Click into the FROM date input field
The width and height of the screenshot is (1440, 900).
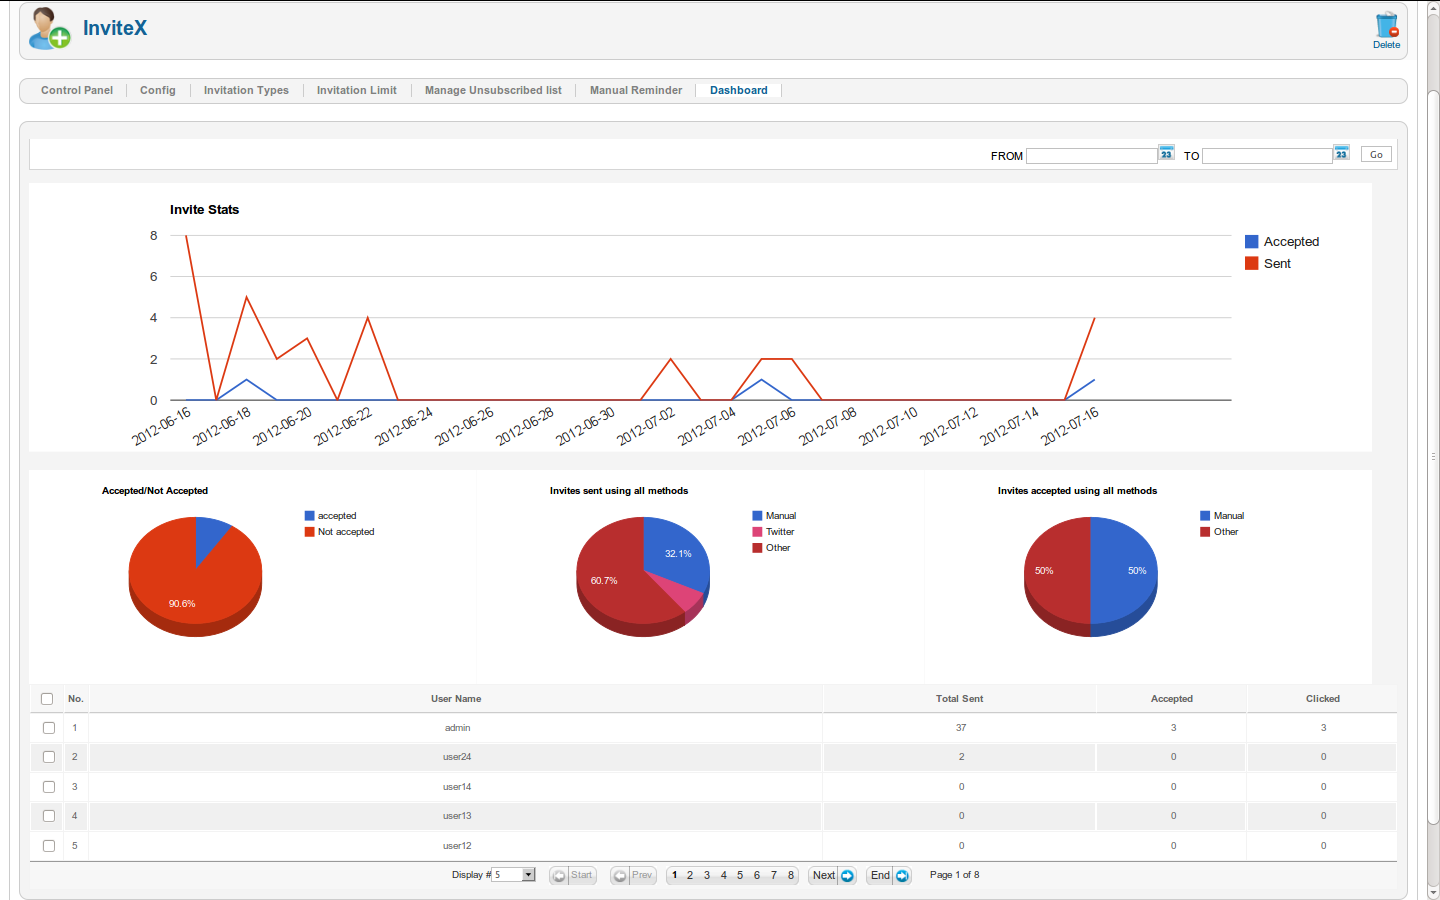click(1091, 156)
